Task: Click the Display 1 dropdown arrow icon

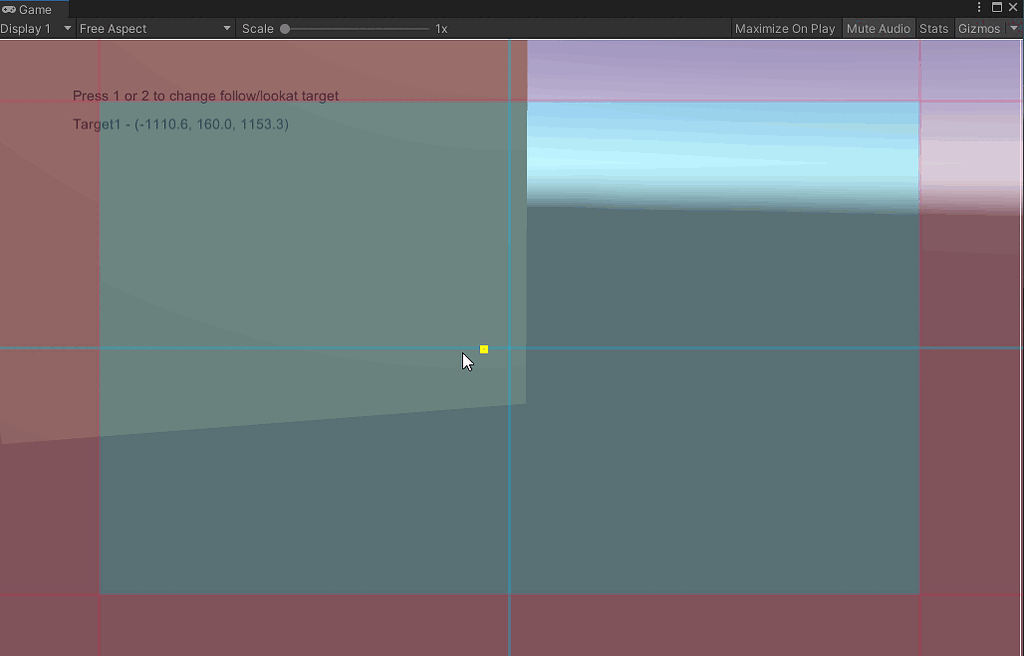Action: click(x=67, y=28)
